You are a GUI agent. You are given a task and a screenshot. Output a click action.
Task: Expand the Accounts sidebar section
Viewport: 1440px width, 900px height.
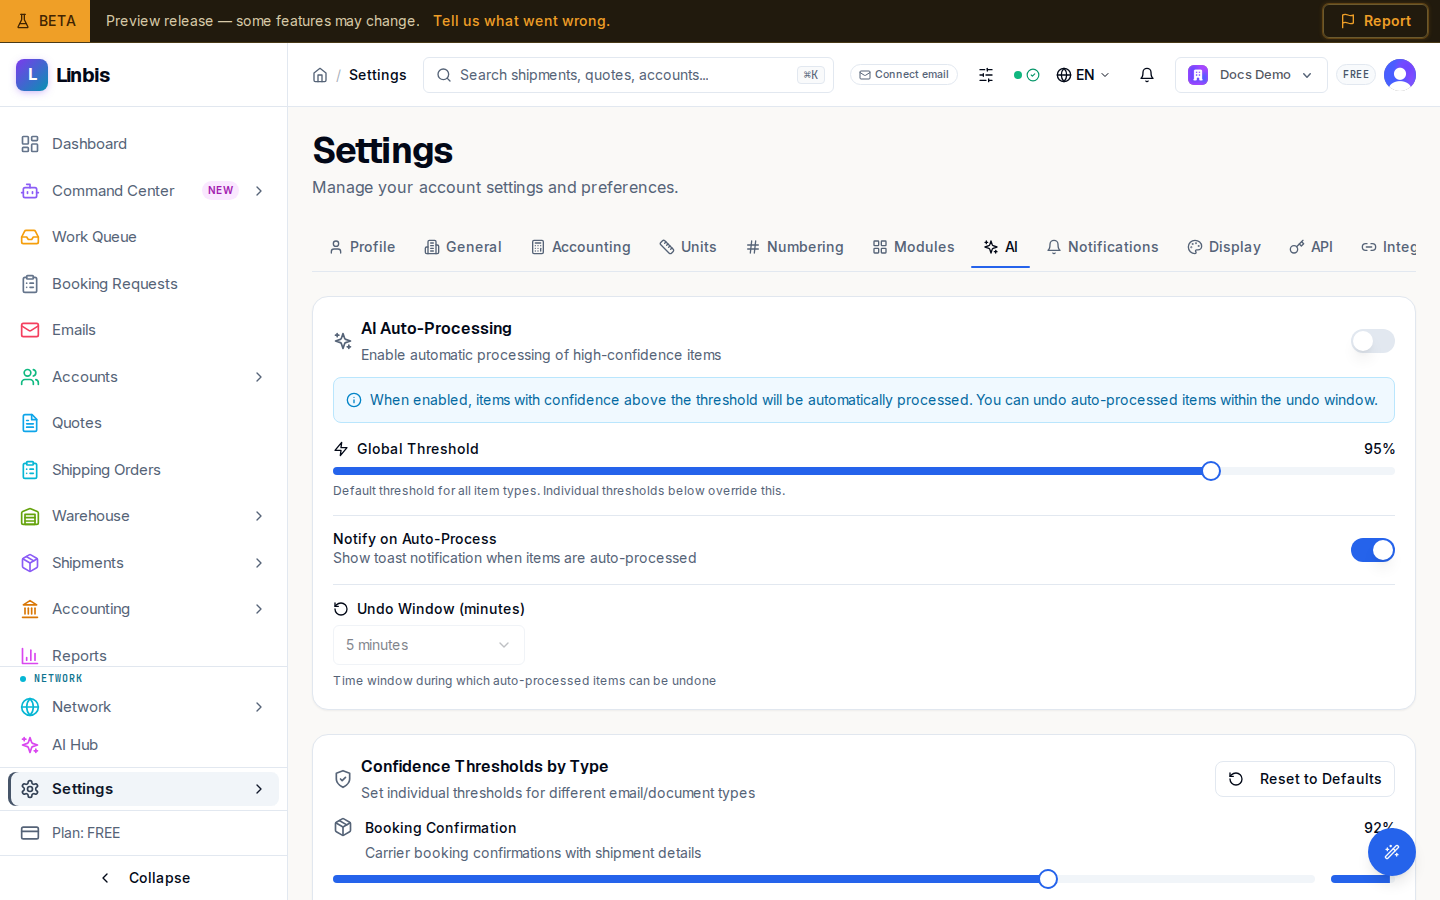point(259,377)
